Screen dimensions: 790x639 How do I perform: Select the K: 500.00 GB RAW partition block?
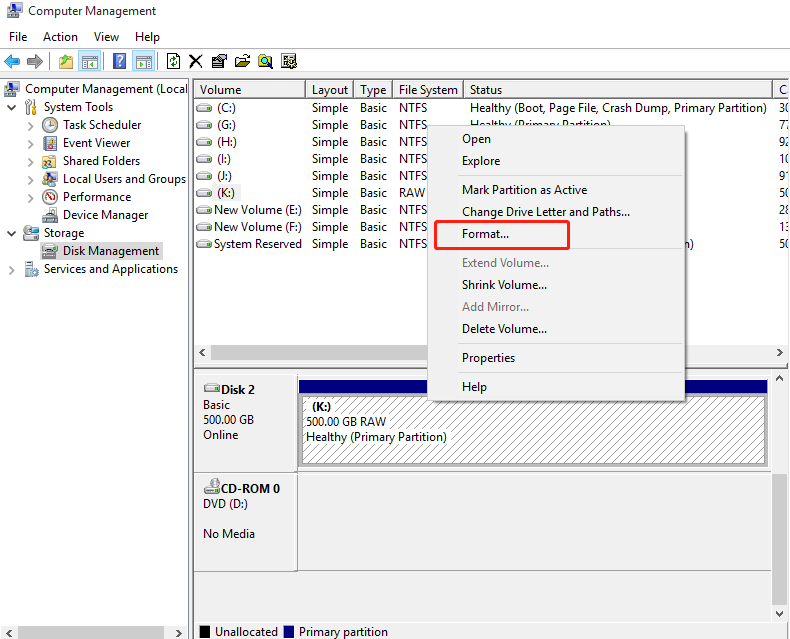click(532, 430)
